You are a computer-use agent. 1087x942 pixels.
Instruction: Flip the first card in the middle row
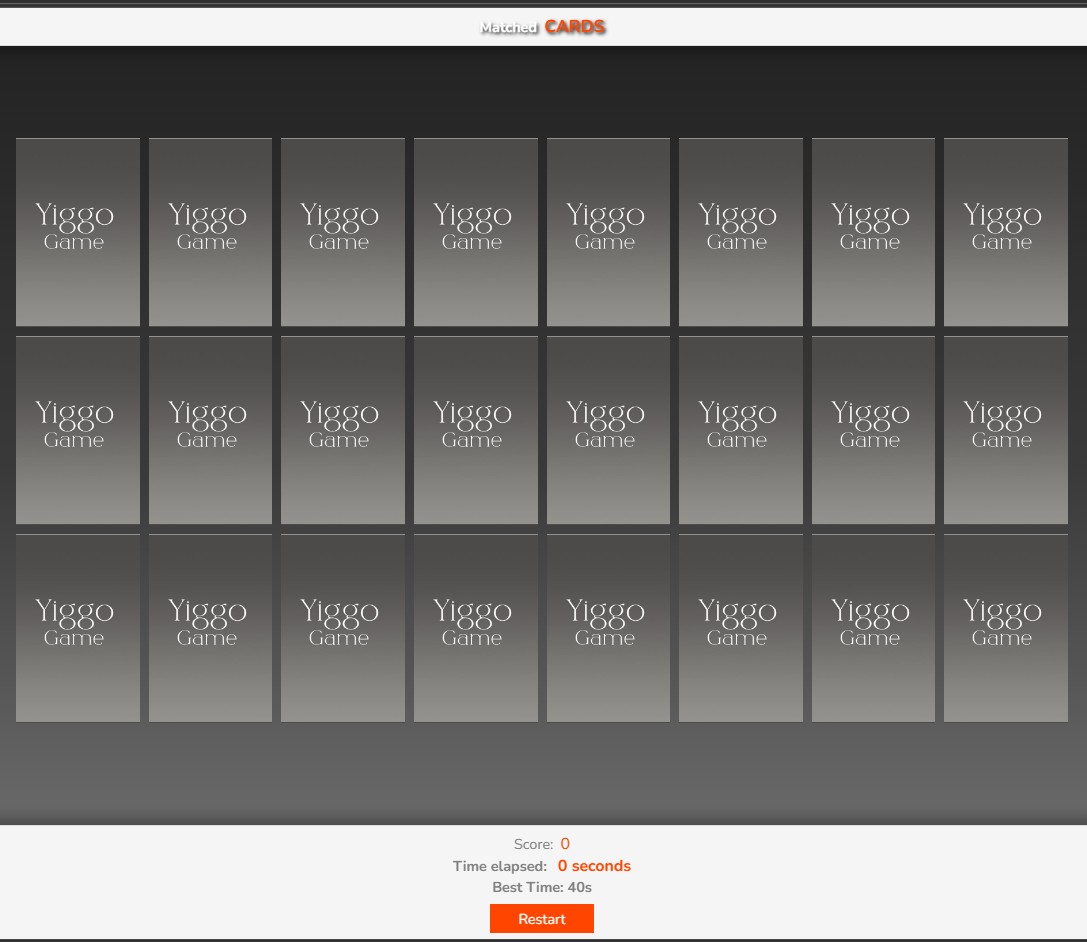point(78,430)
